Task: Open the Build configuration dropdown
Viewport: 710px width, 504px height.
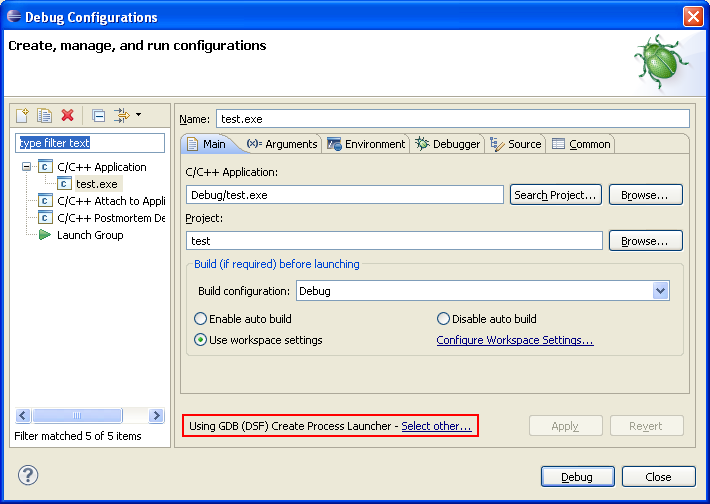Action: 661,291
